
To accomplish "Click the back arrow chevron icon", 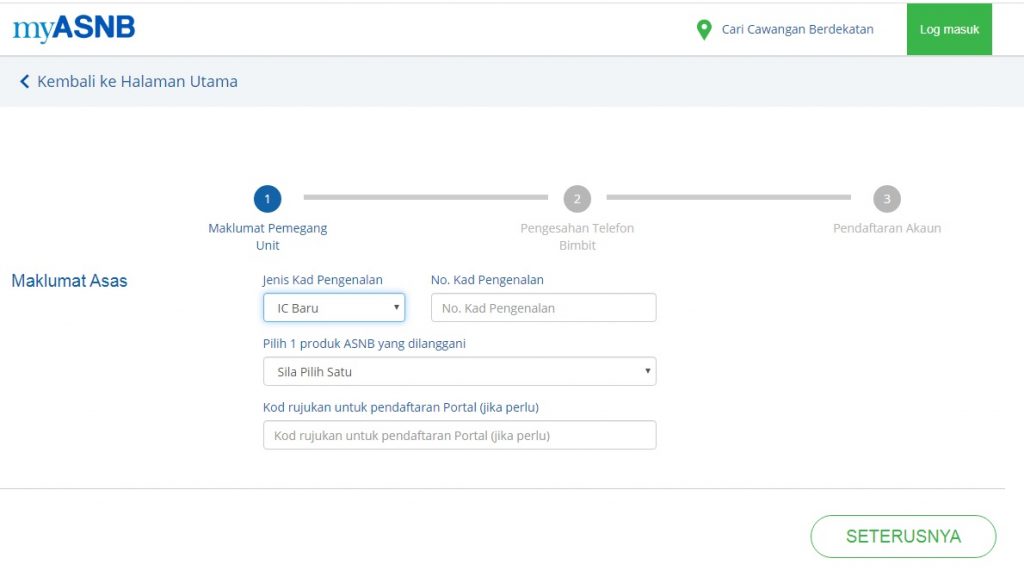I will click(24, 81).
